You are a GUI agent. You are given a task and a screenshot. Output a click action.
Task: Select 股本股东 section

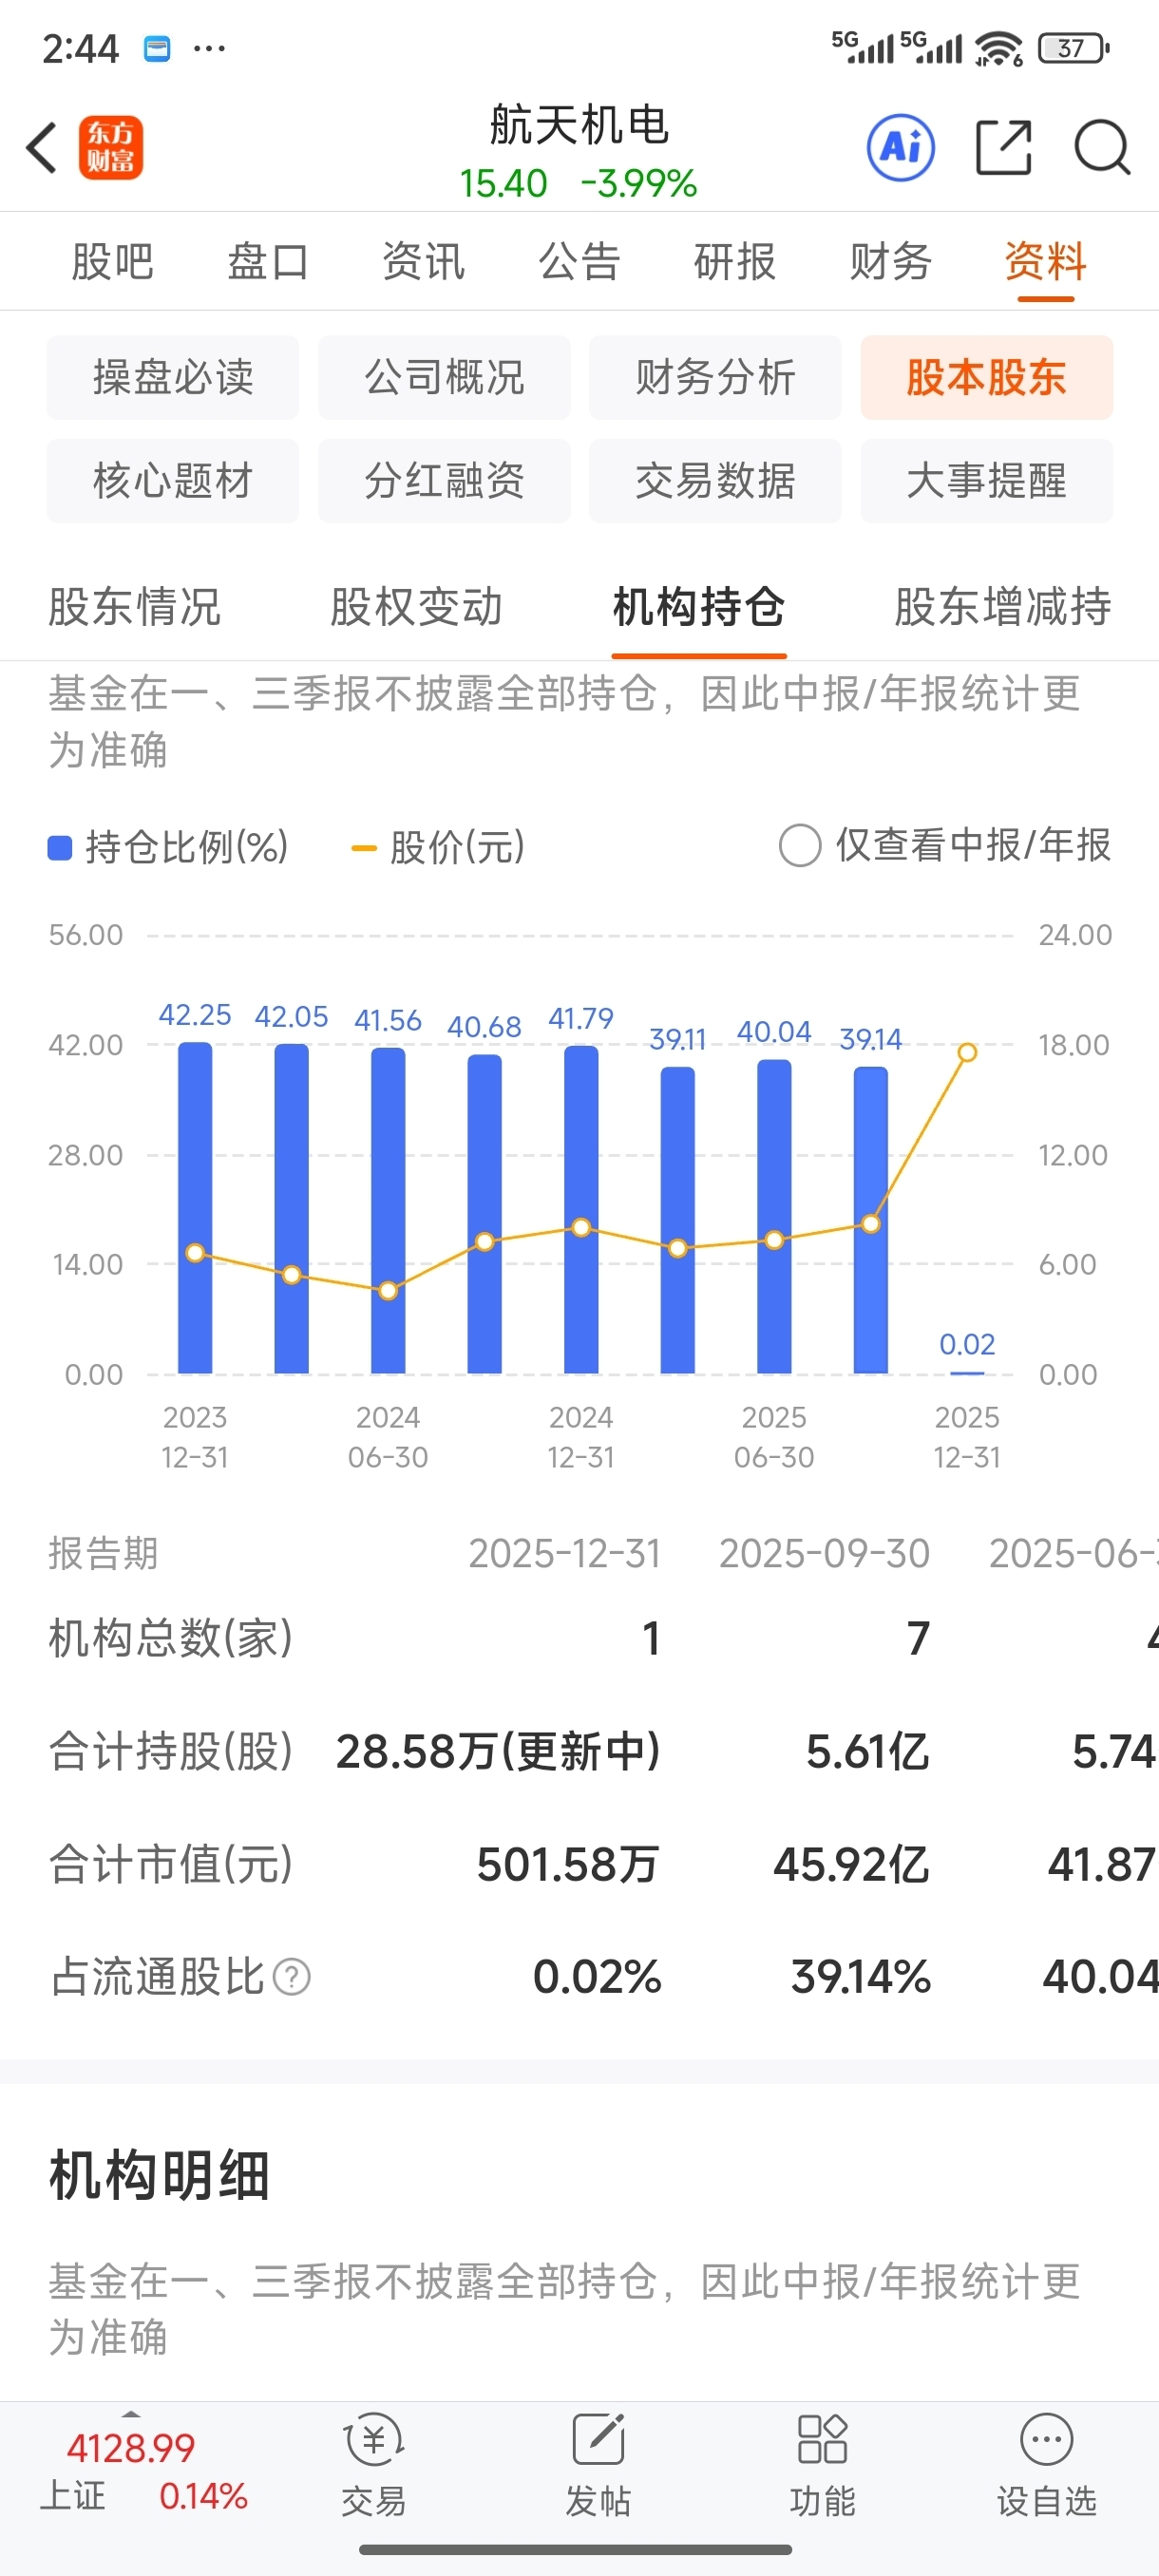point(986,377)
